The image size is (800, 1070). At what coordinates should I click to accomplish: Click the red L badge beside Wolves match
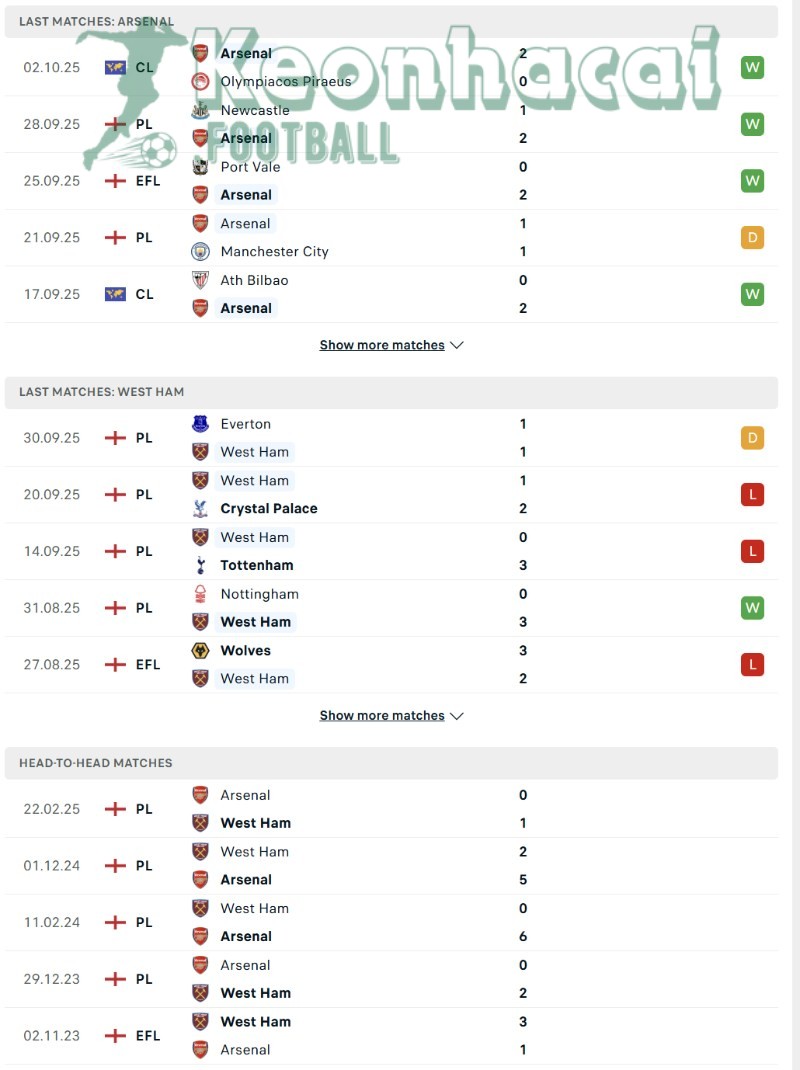click(x=752, y=664)
